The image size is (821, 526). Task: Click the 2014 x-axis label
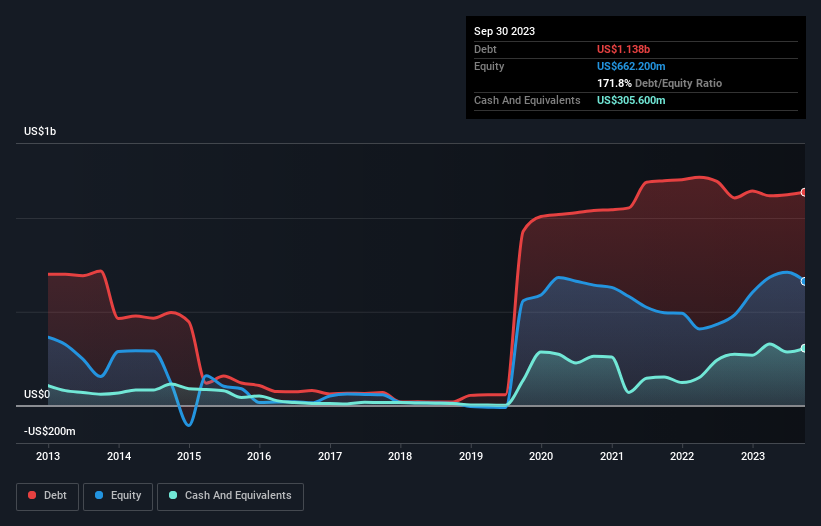119,456
